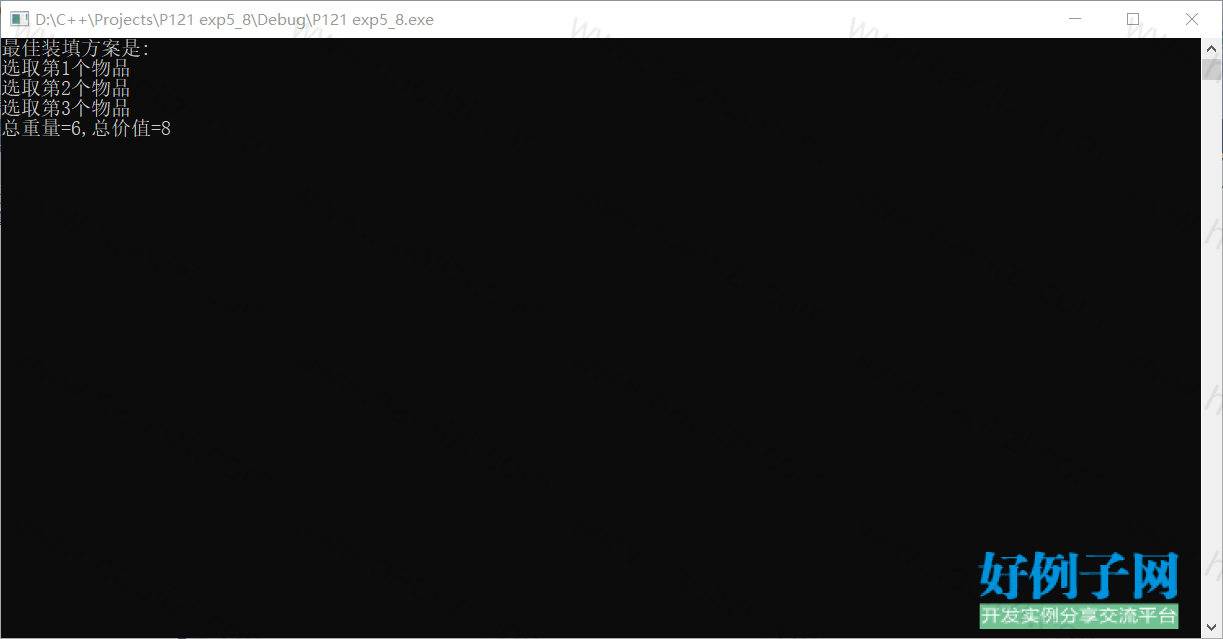Click the vertical scrollbar thumb
Viewport: 1223px width, 639px height.
[x=1211, y=69]
